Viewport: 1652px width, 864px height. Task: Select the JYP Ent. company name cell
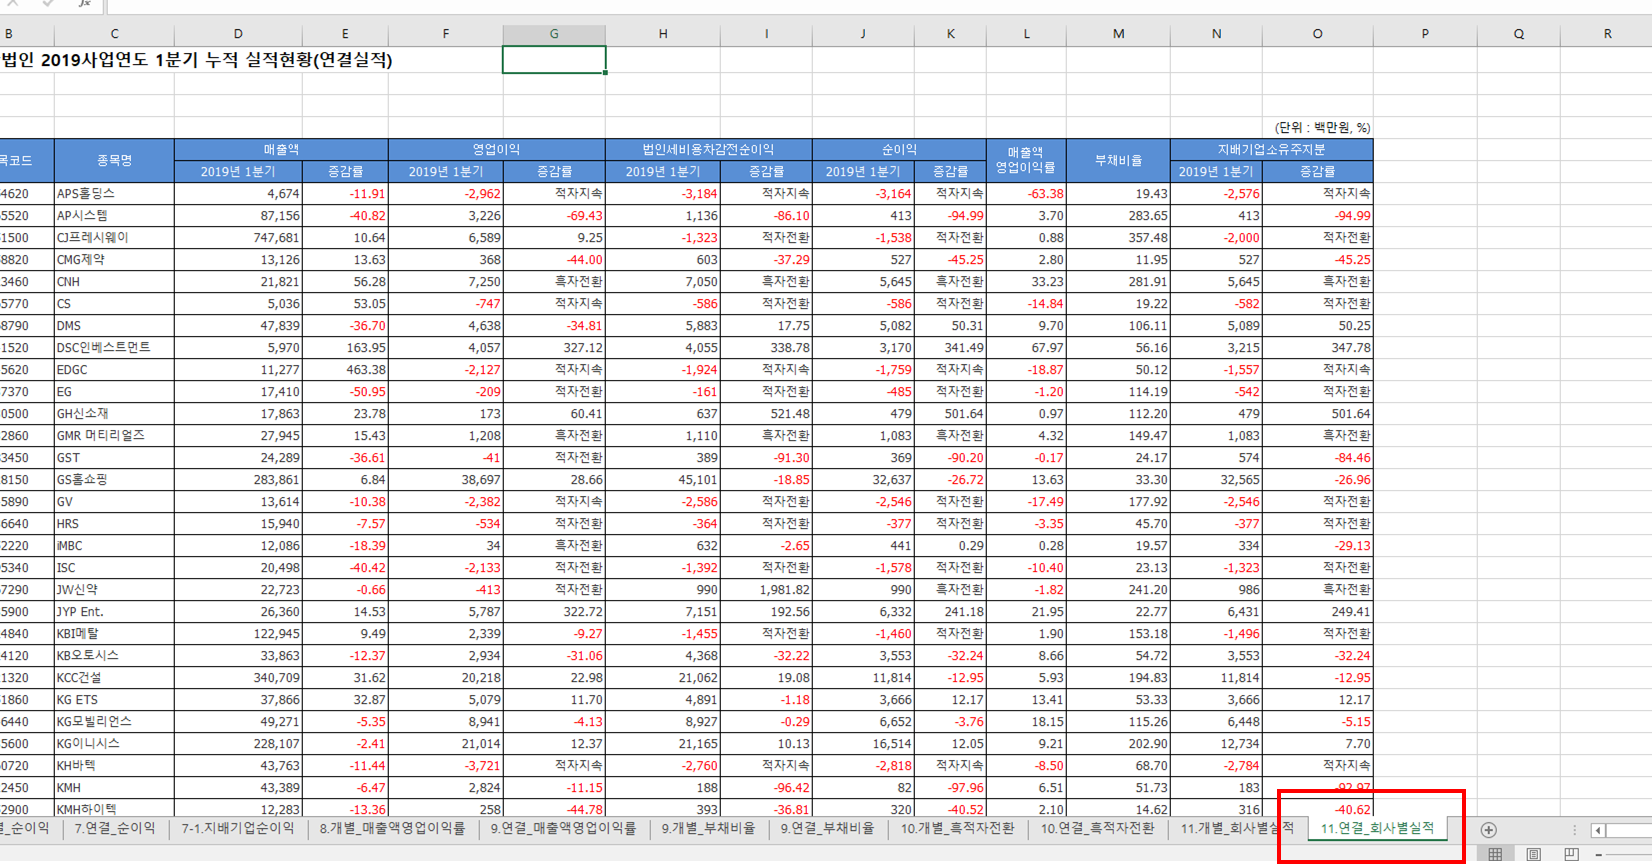pyautogui.click(x=114, y=611)
